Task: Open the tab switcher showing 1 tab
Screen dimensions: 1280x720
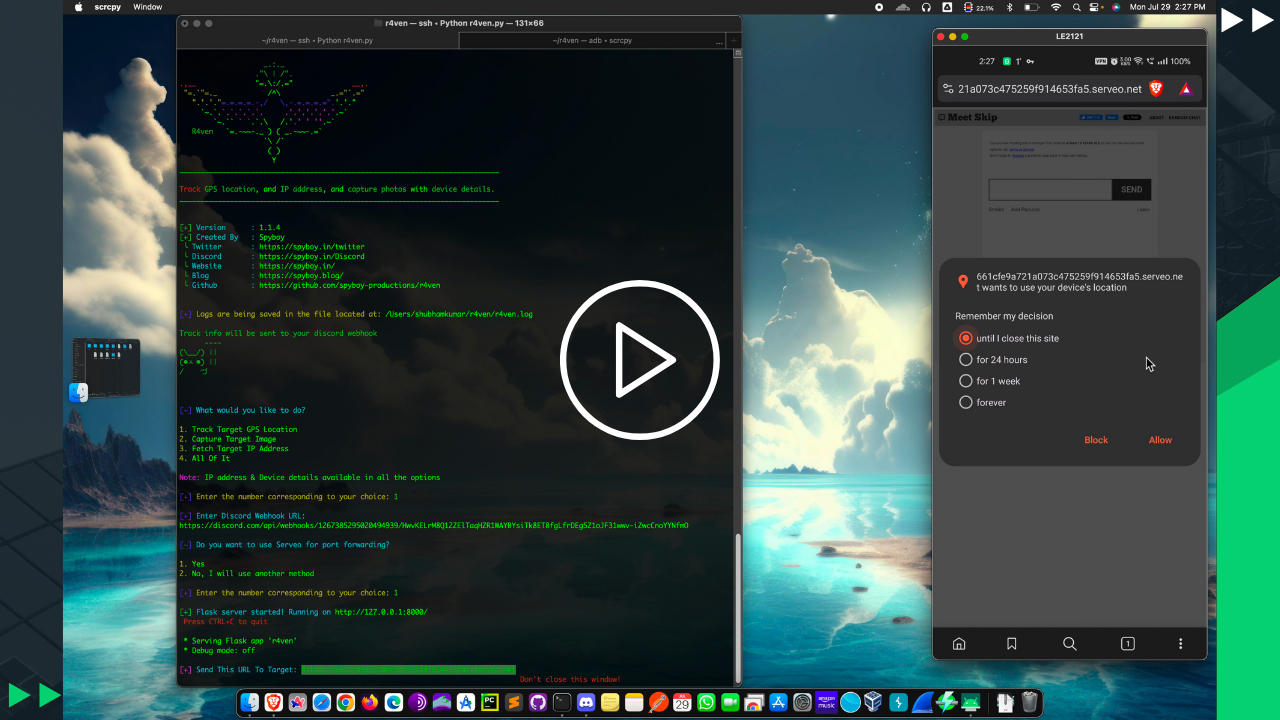Action: pos(1127,644)
